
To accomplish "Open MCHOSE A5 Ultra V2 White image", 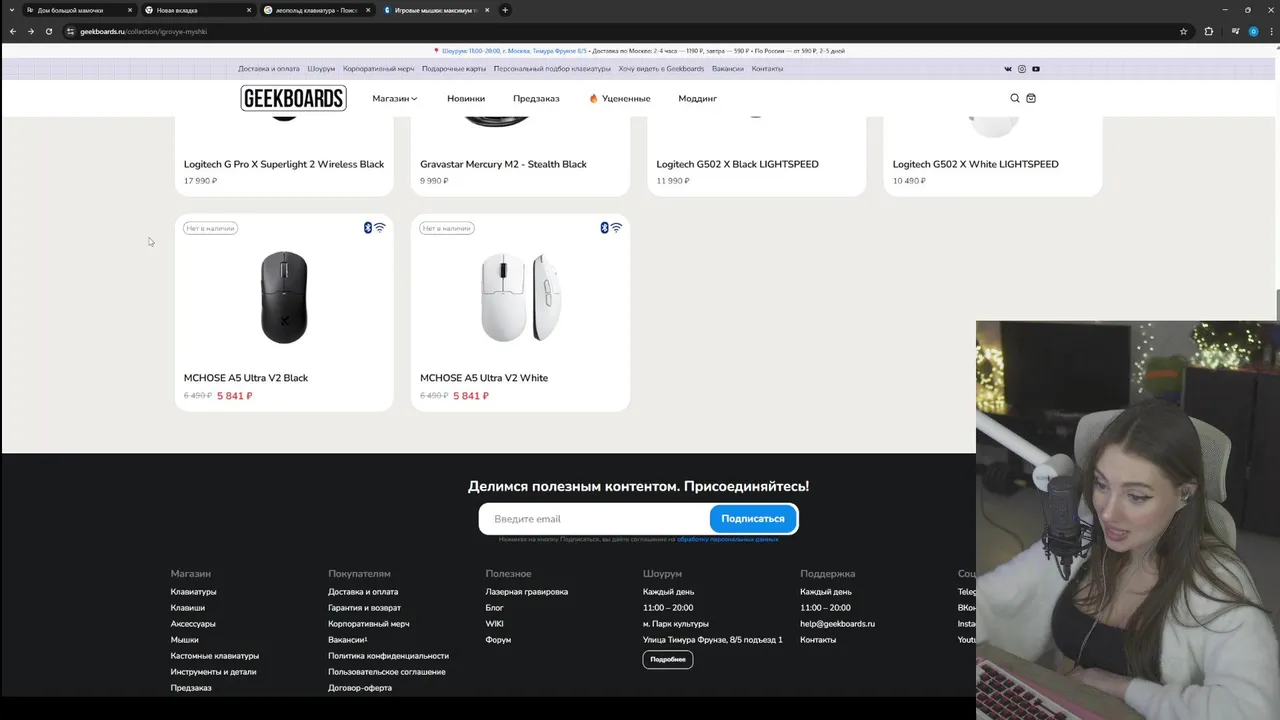I will pos(520,297).
